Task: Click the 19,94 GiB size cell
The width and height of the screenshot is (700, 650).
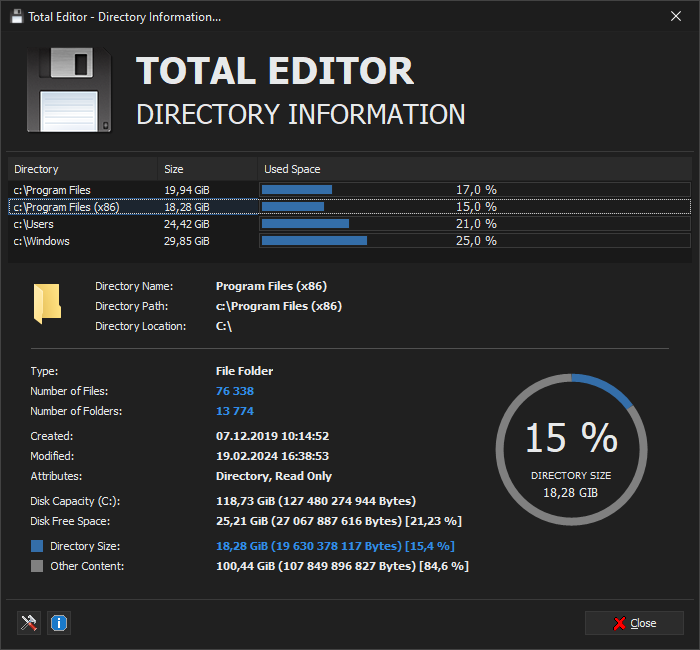Action: point(187,190)
